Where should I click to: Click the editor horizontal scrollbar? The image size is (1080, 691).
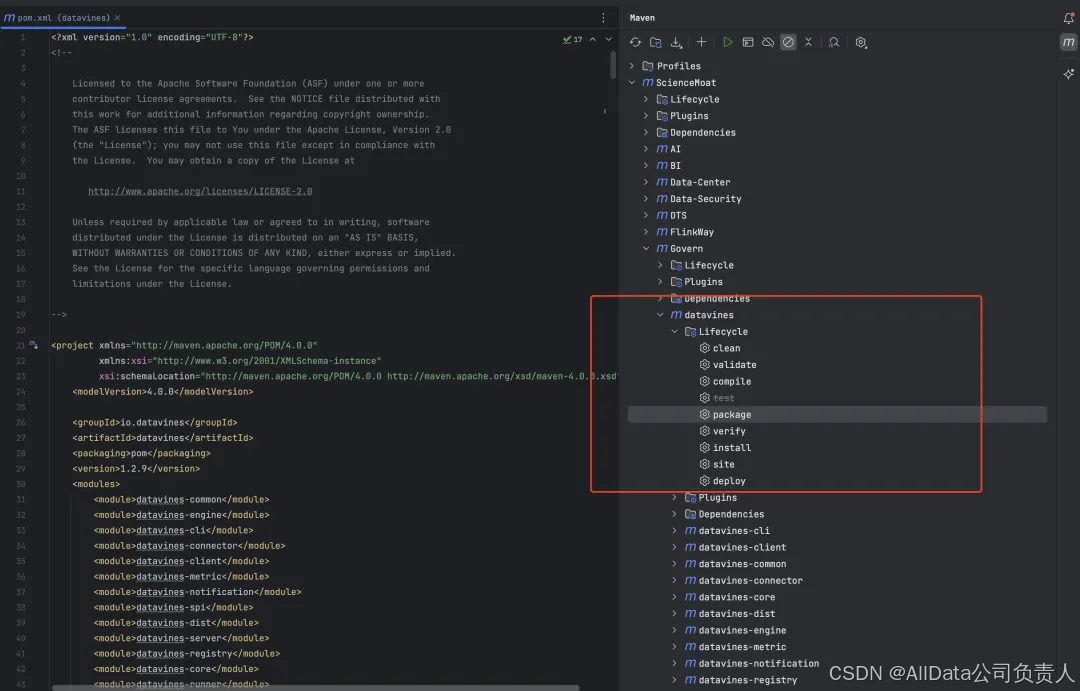click(315, 687)
